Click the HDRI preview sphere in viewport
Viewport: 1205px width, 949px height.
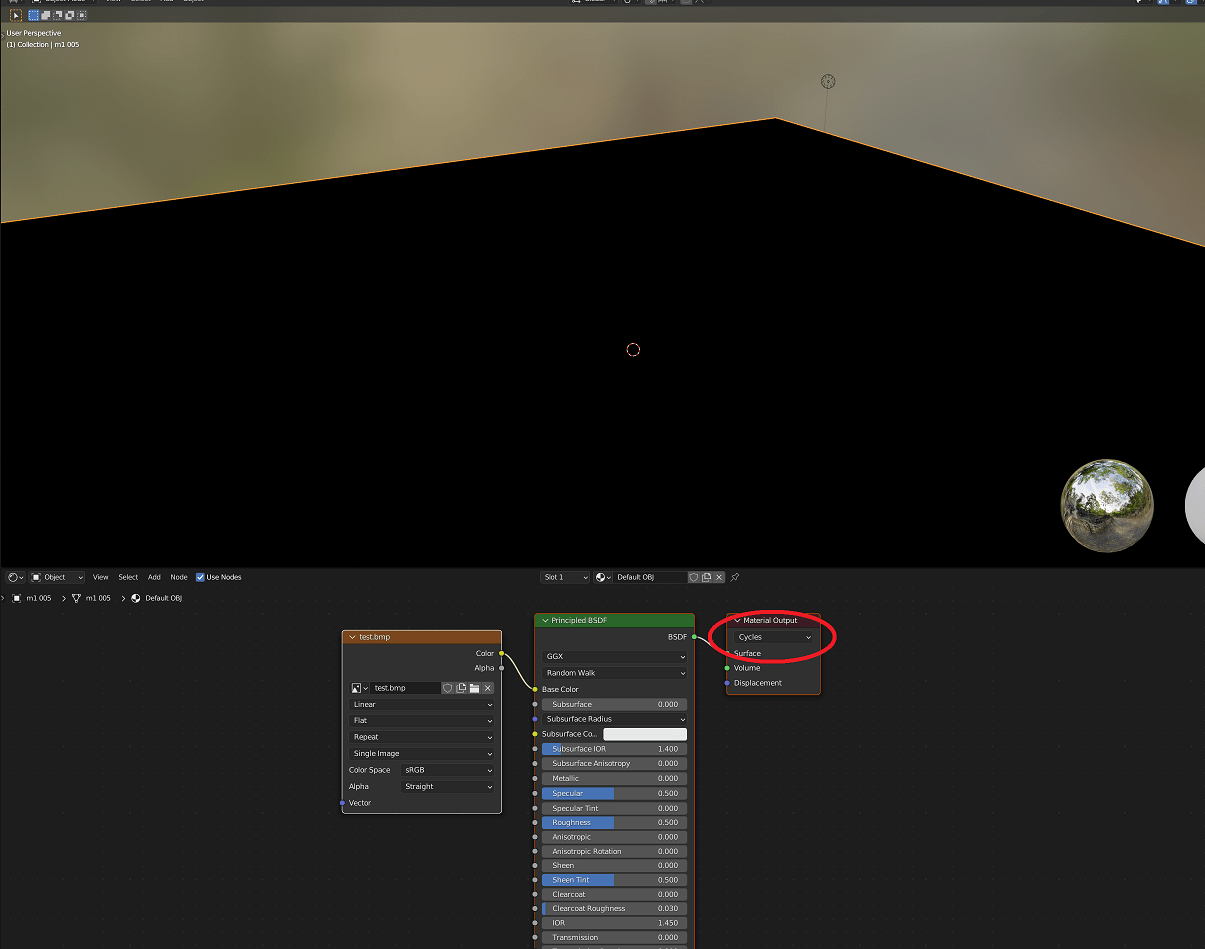1107,506
